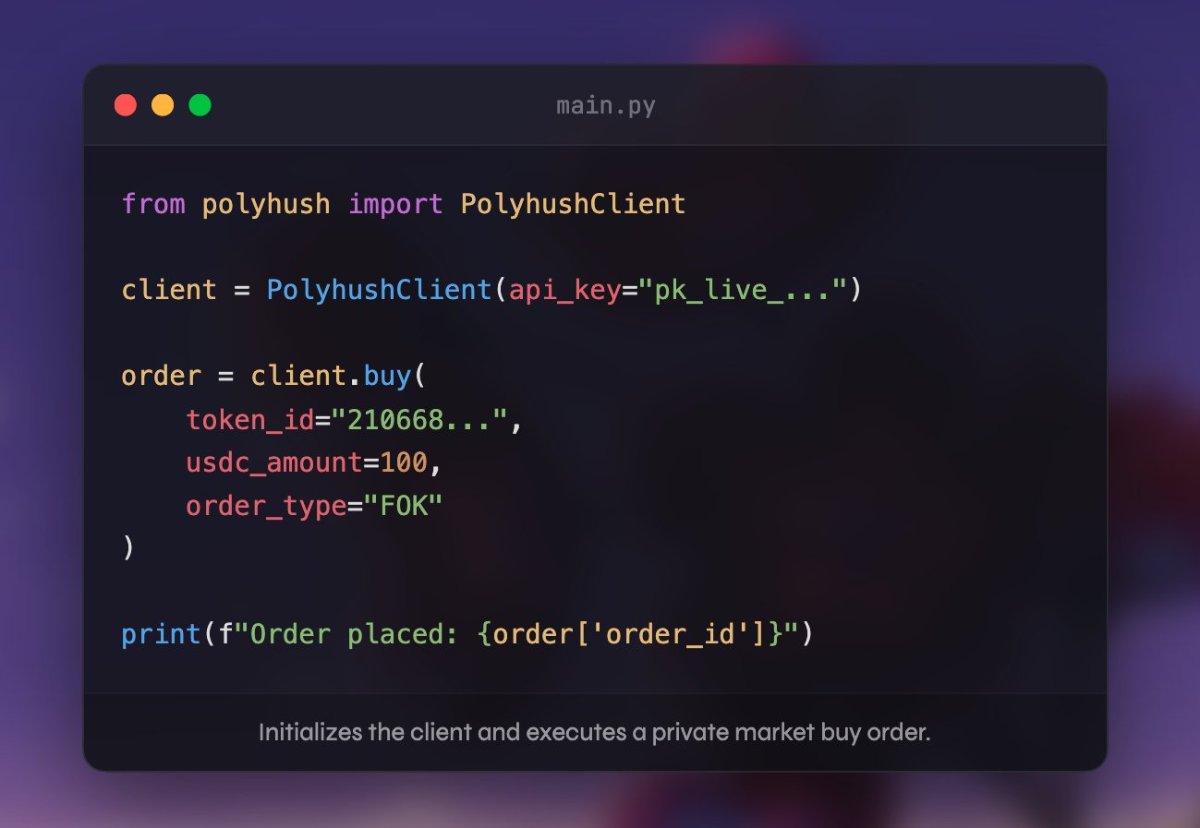This screenshot has width=1200, height=828.
Task: Click the red close window dot
Action: tap(125, 105)
